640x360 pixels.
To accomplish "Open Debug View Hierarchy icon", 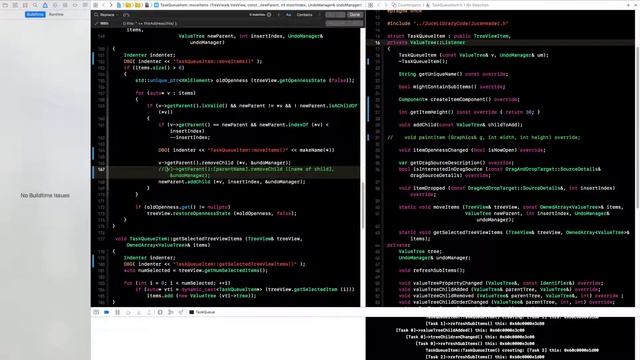I will pos(160,312).
